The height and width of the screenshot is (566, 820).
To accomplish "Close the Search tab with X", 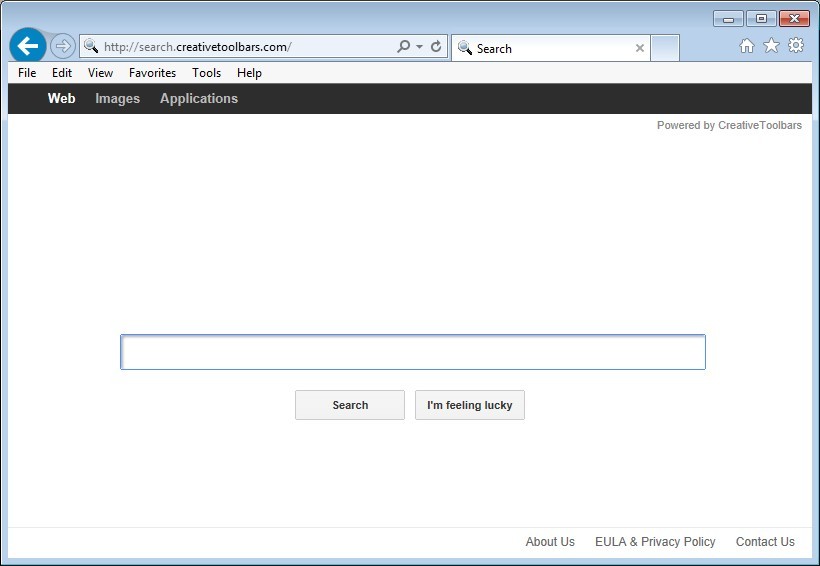I will 640,48.
